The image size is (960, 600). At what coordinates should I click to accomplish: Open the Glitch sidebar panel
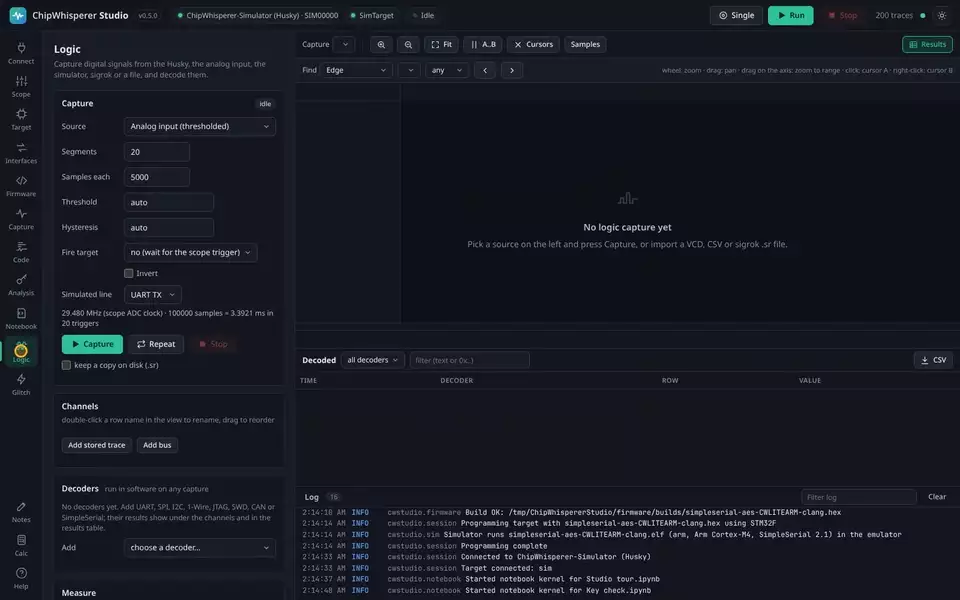21,384
